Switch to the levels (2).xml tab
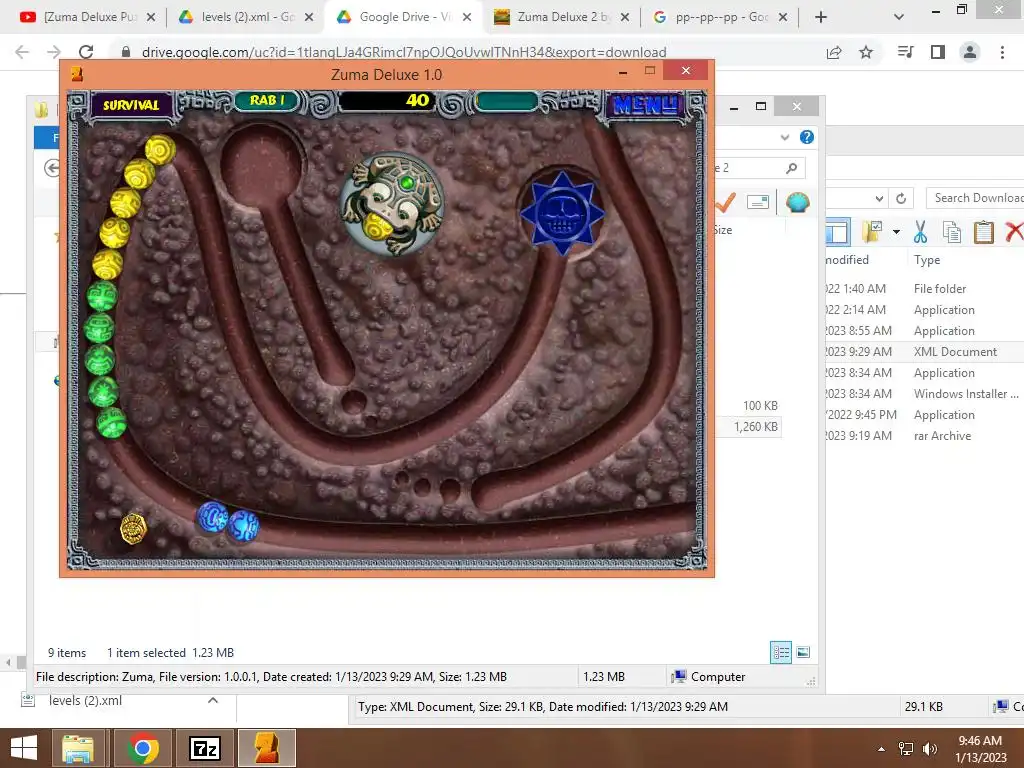The height and width of the screenshot is (768, 1024). 246,17
